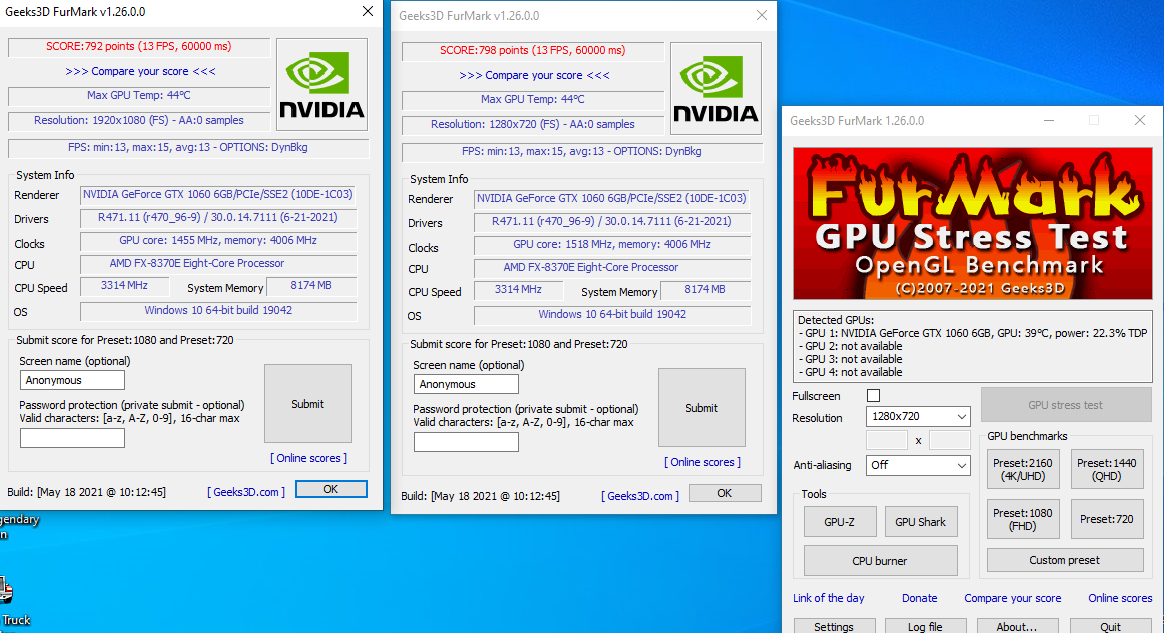Screen dimensions: 1164x633
Task: Click password field in middle score window
Action: click(x=466, y=442)
